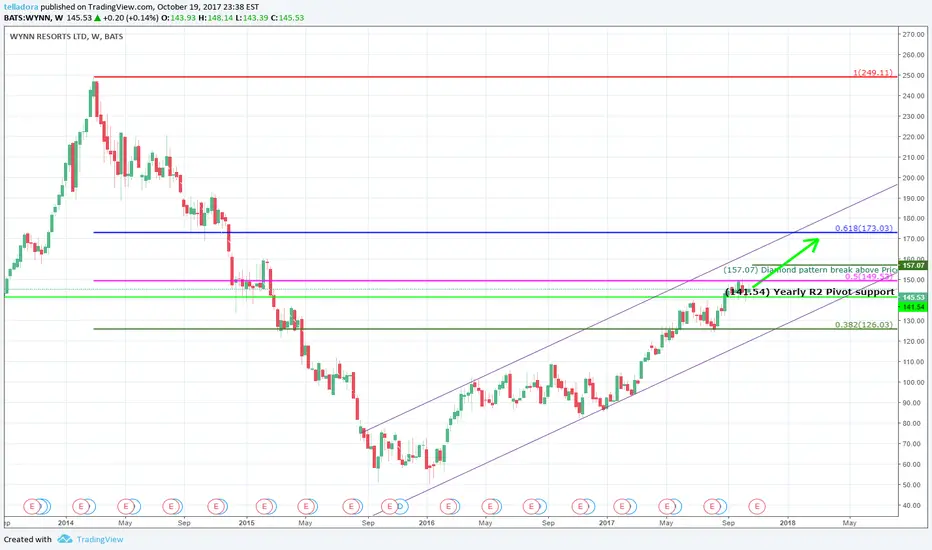The width and height of the screenshot is (932, 550).
Task: Click the 1(249.11) Fibonacci level label
Action: (x=873, y=73)
